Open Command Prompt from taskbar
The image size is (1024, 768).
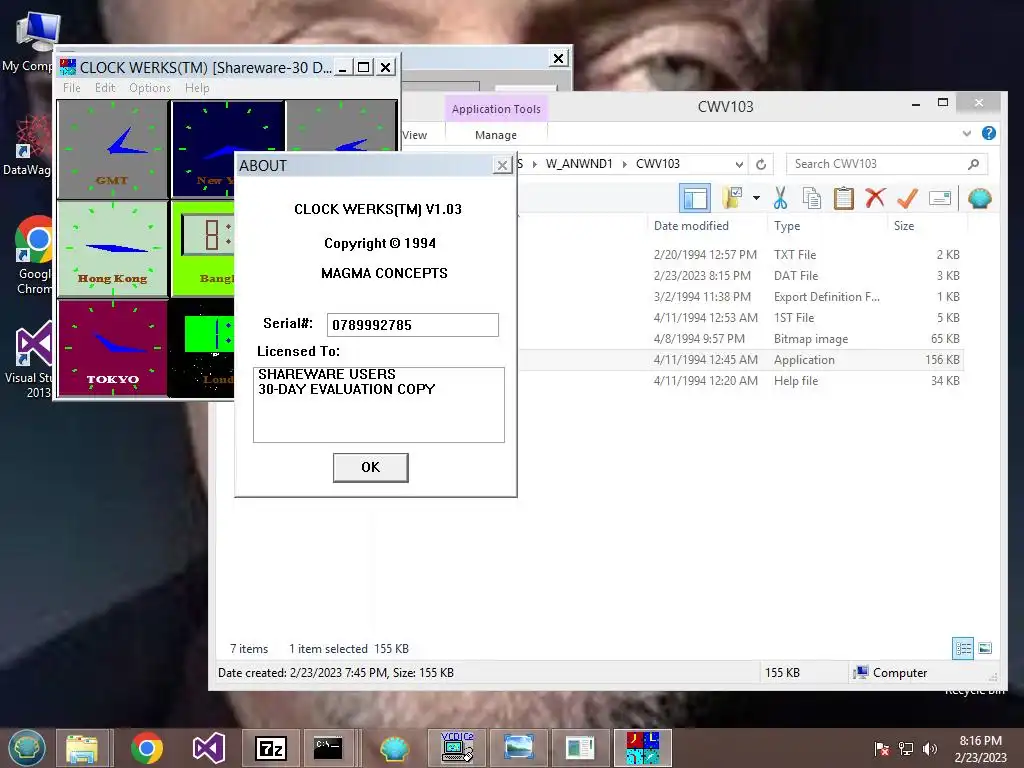(x=328, y=748)
